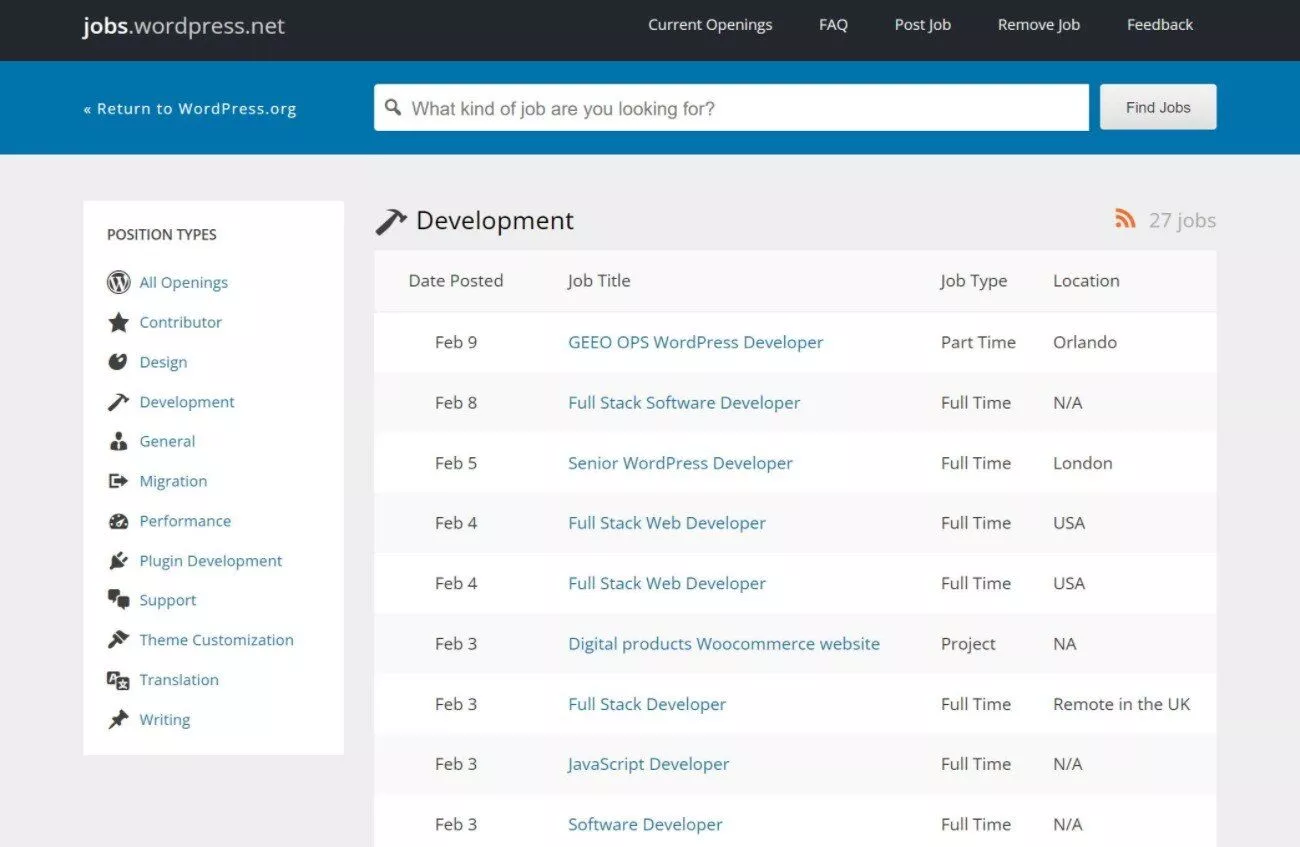Open Senior WordPress Developer job

(x=680, y=463)
